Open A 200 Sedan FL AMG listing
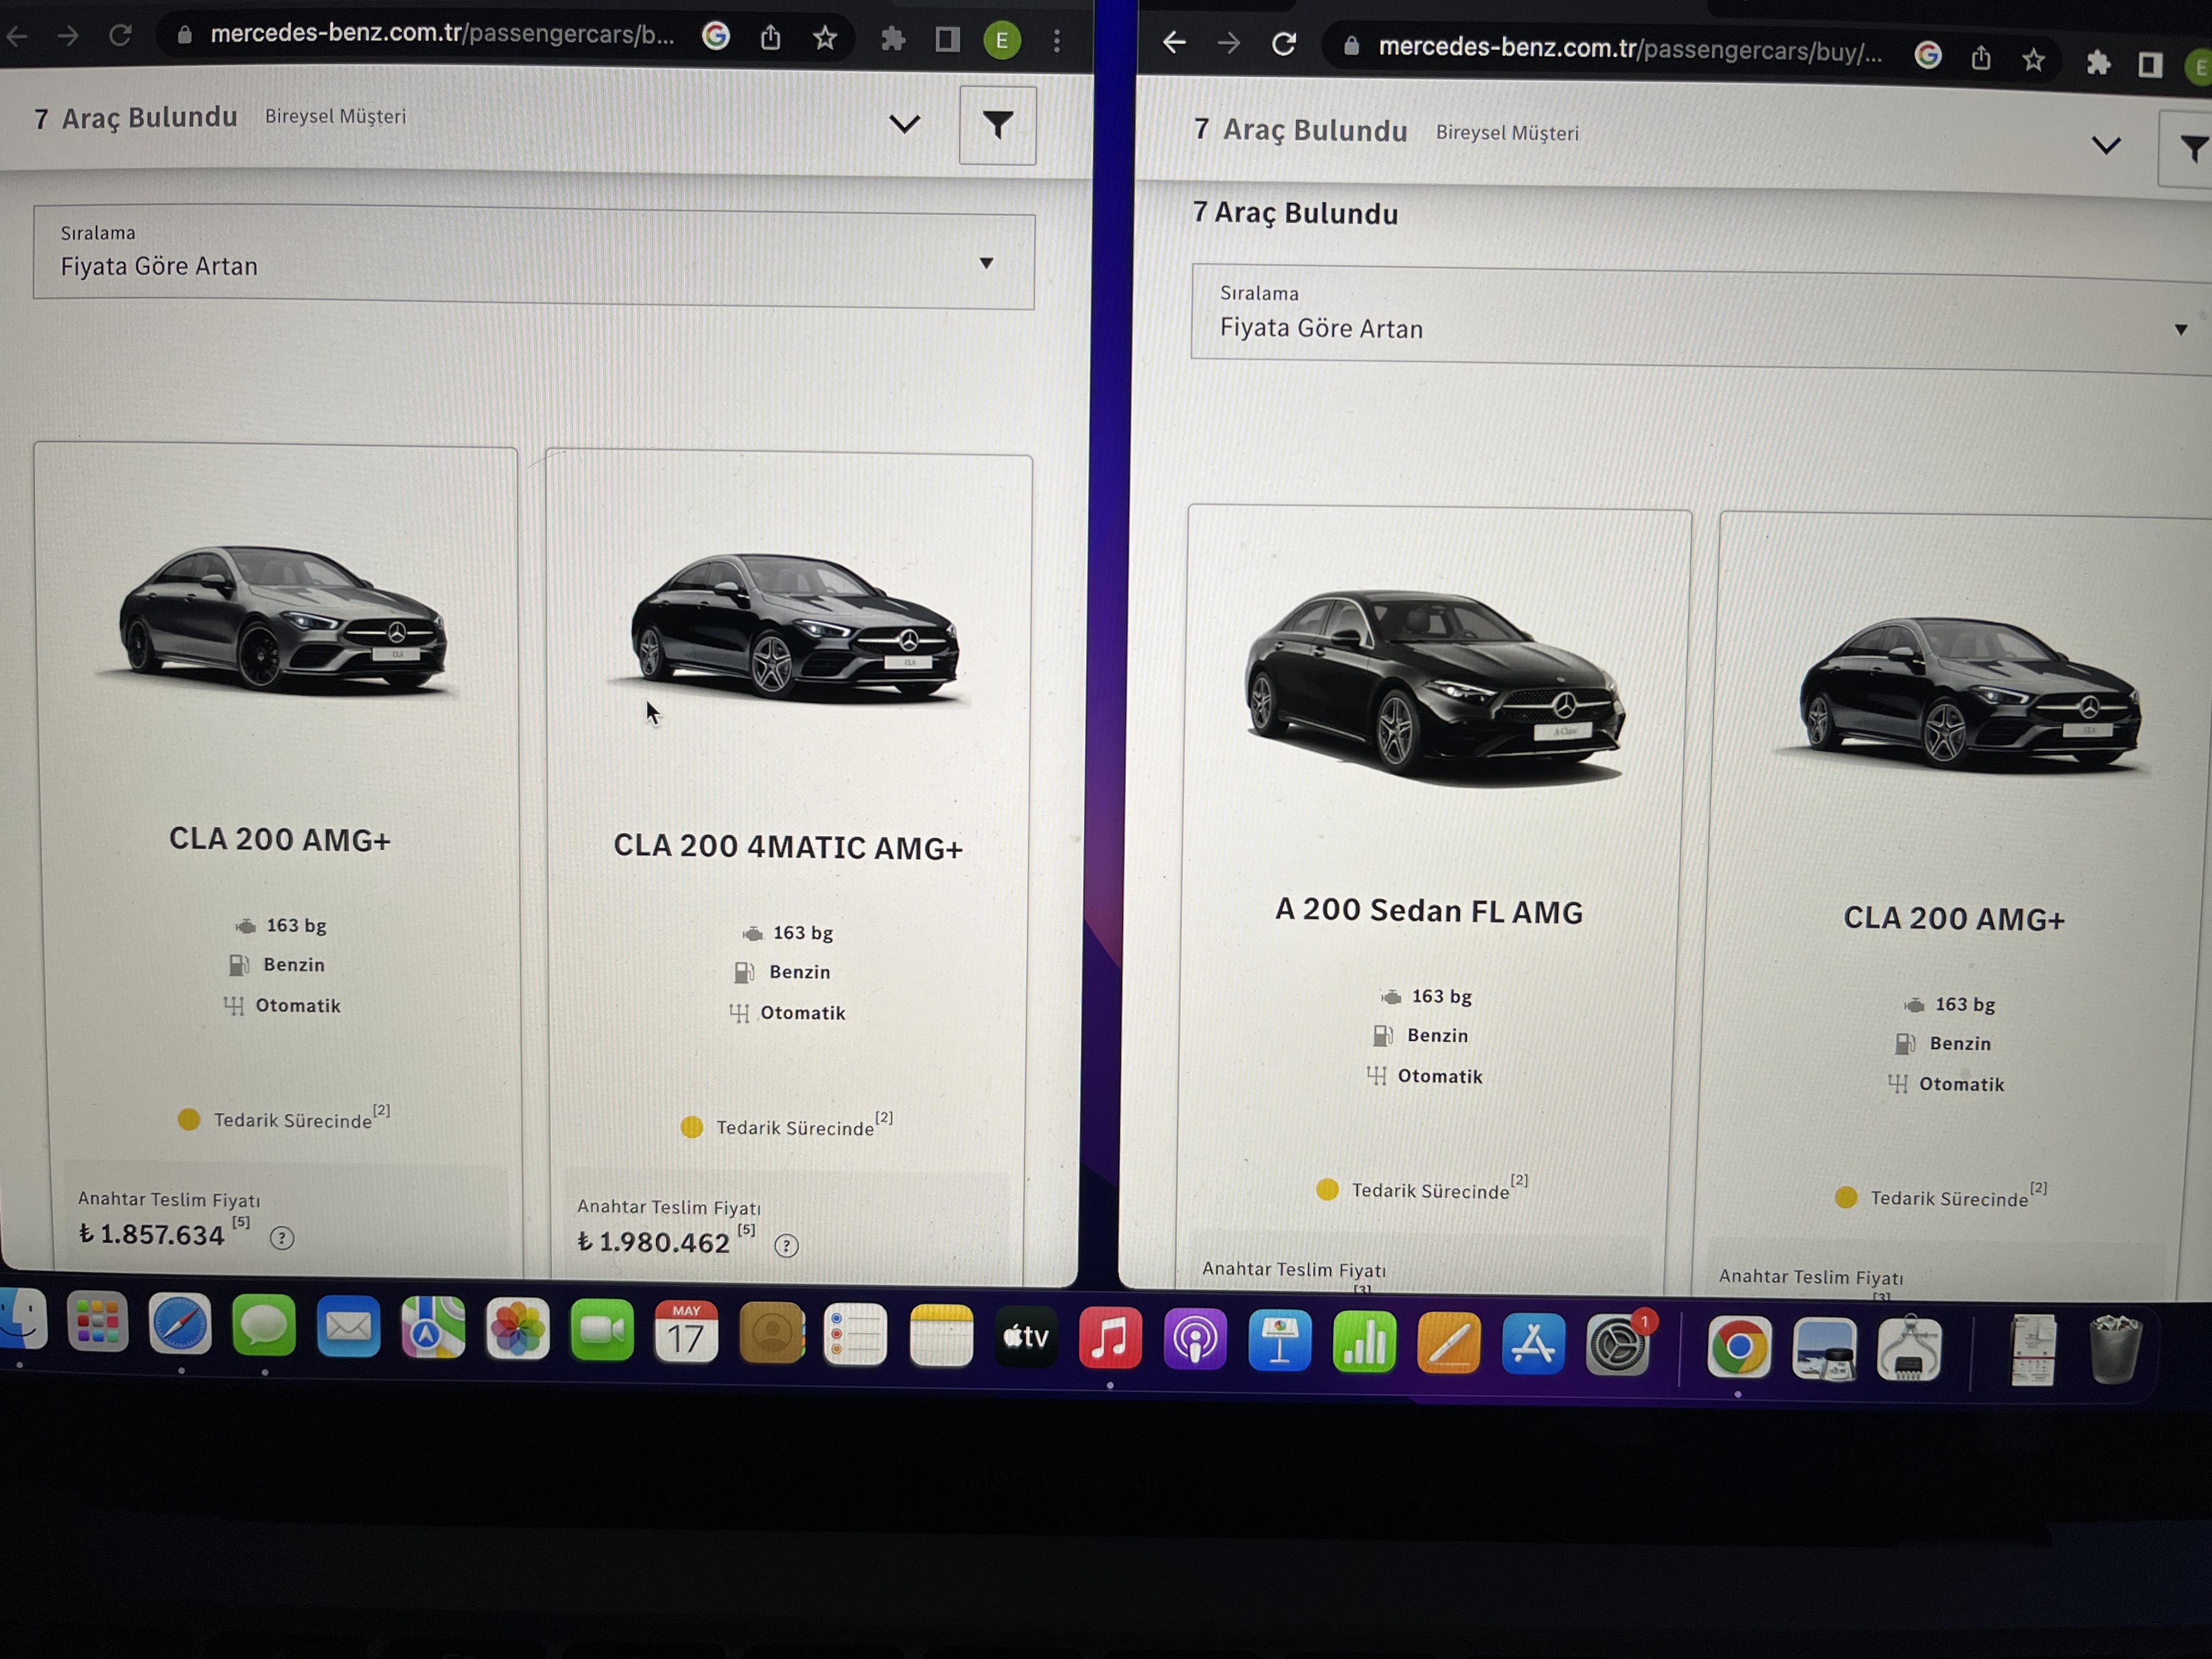Screen dimensions: 2212x1659 (x=1429, y=911)
